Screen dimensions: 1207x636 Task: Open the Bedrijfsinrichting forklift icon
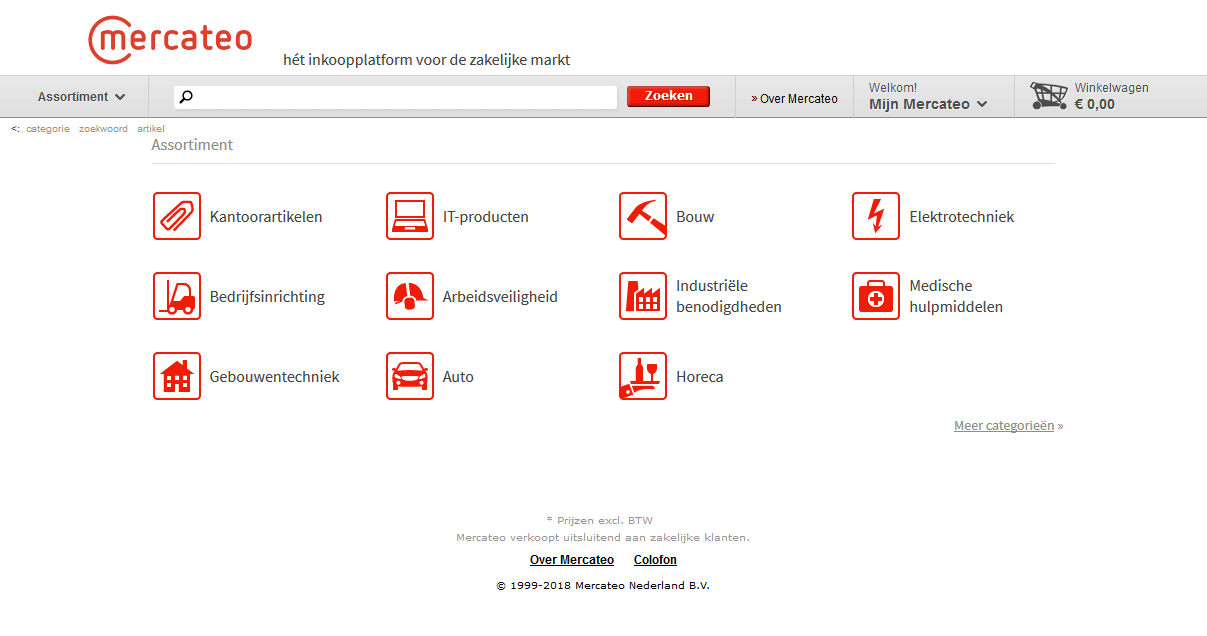(177, 296)
